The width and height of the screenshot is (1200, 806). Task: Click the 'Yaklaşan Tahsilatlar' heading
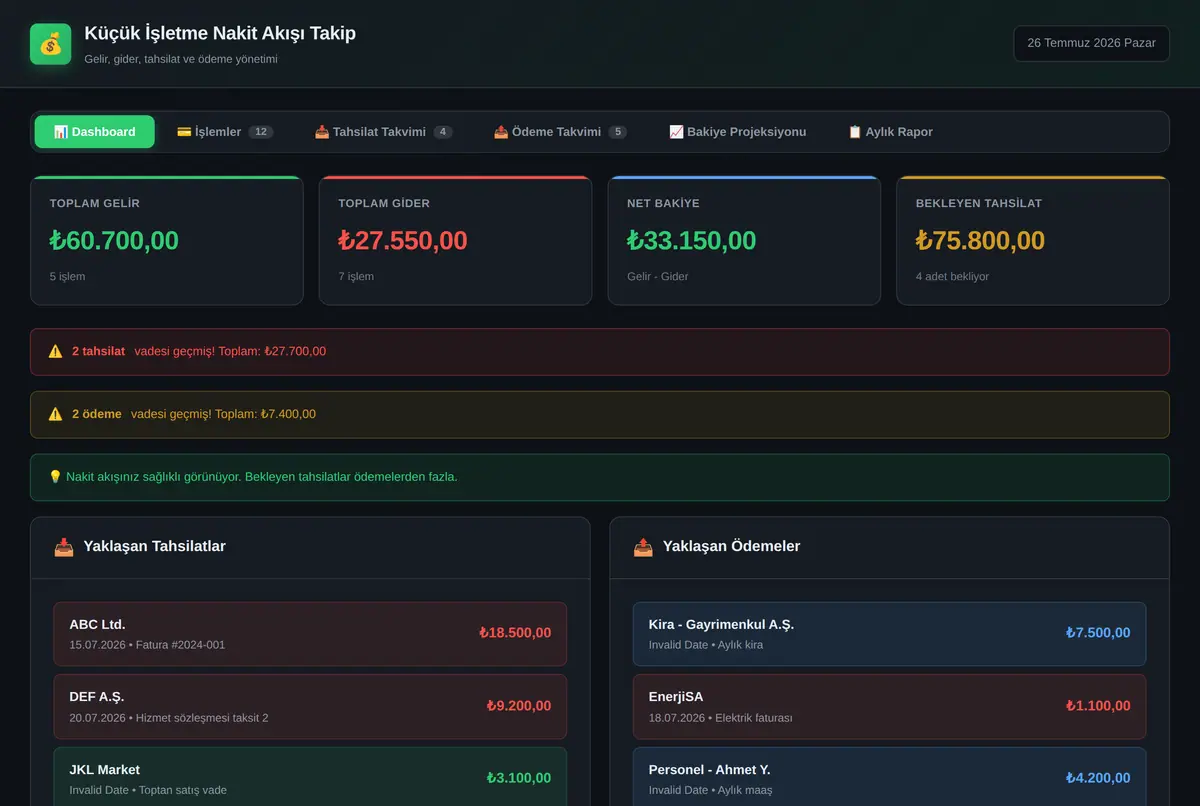coord(155,547)
